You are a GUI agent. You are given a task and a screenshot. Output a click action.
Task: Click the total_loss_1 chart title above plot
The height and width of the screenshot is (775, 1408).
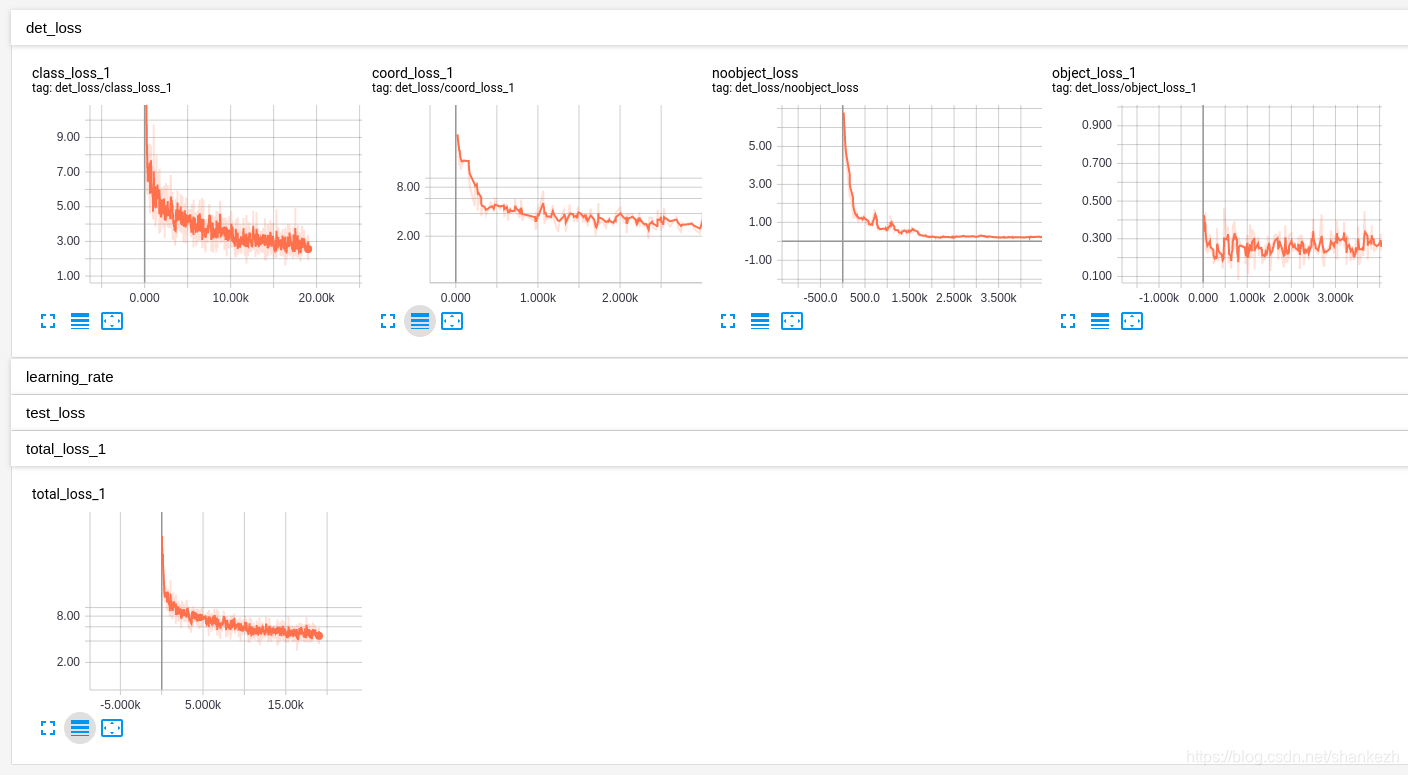69,494
